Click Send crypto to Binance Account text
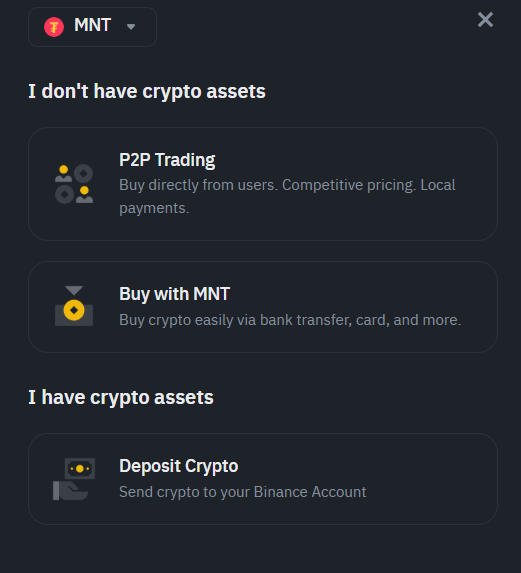This screenshot has height=573, width=521. (243, 492)
